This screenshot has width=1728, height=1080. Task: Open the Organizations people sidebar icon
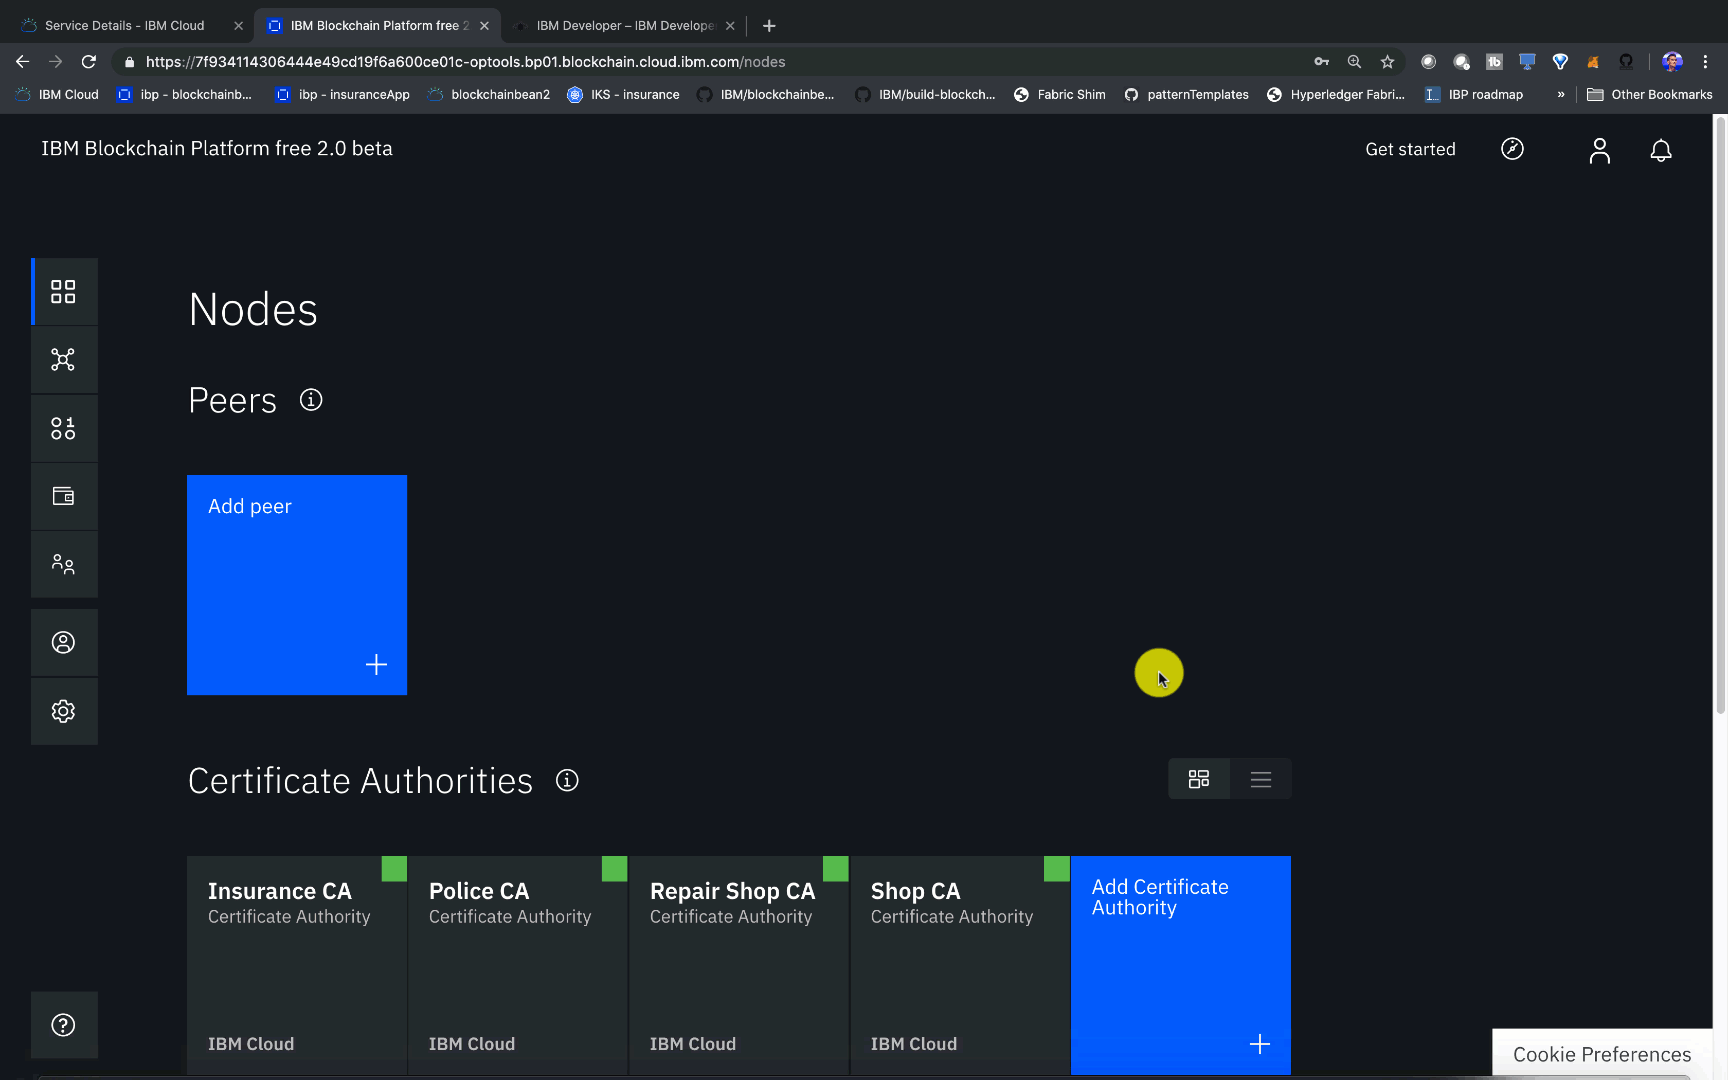pyautogui.click(x=64, y=564)
